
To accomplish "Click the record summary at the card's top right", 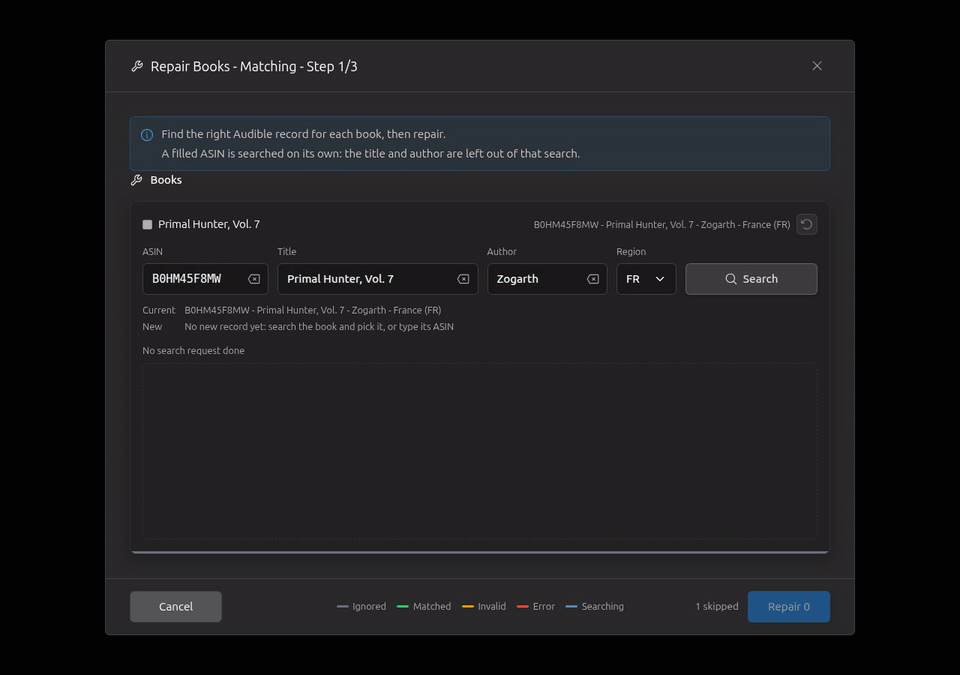I will [x=662, y=225].
